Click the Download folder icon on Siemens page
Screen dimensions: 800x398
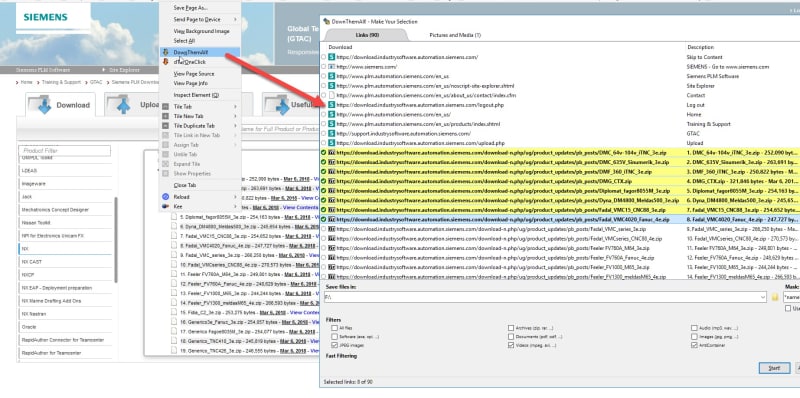pos(39,105)
